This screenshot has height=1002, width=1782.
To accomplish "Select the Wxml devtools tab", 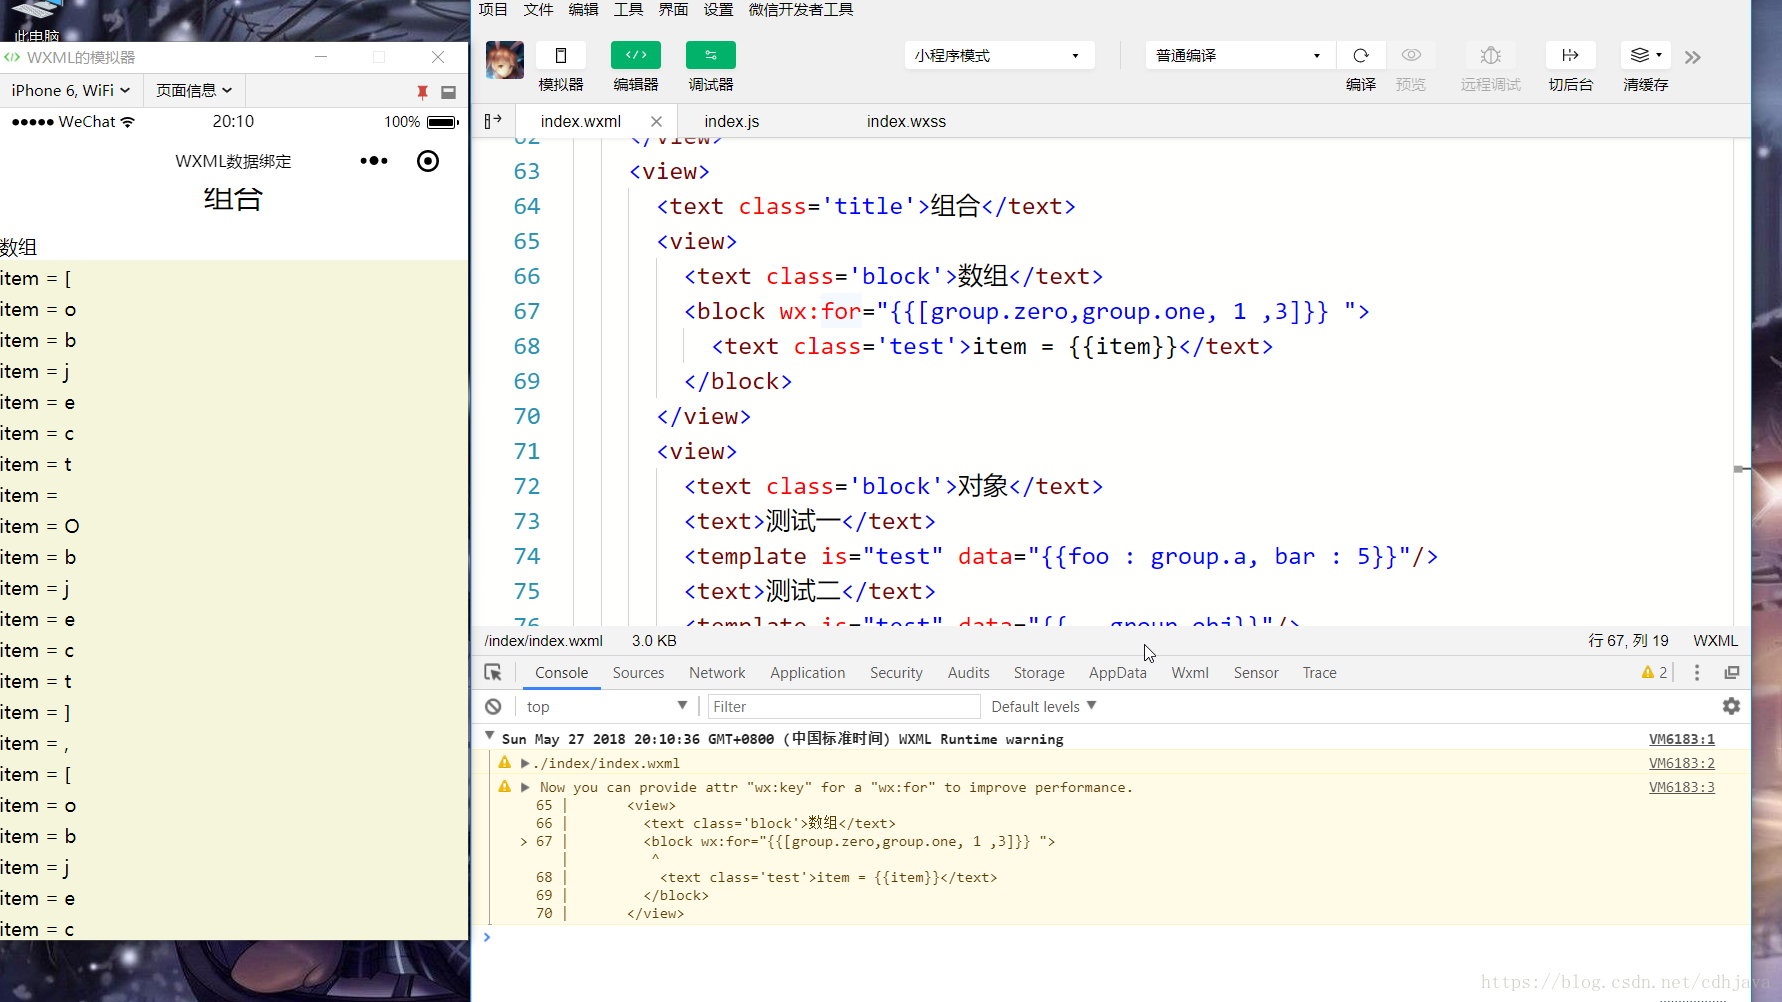I will click(x=1190, y=673).
